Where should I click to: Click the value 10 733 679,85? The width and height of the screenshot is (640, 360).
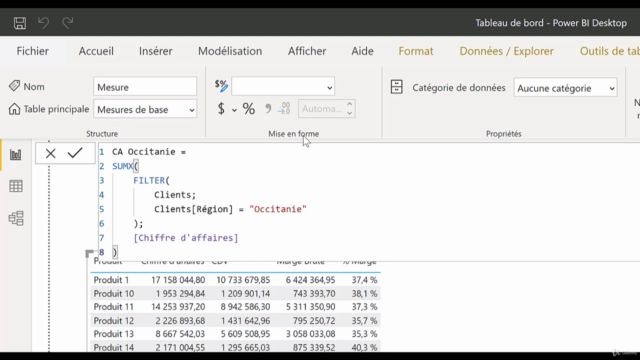243,280
